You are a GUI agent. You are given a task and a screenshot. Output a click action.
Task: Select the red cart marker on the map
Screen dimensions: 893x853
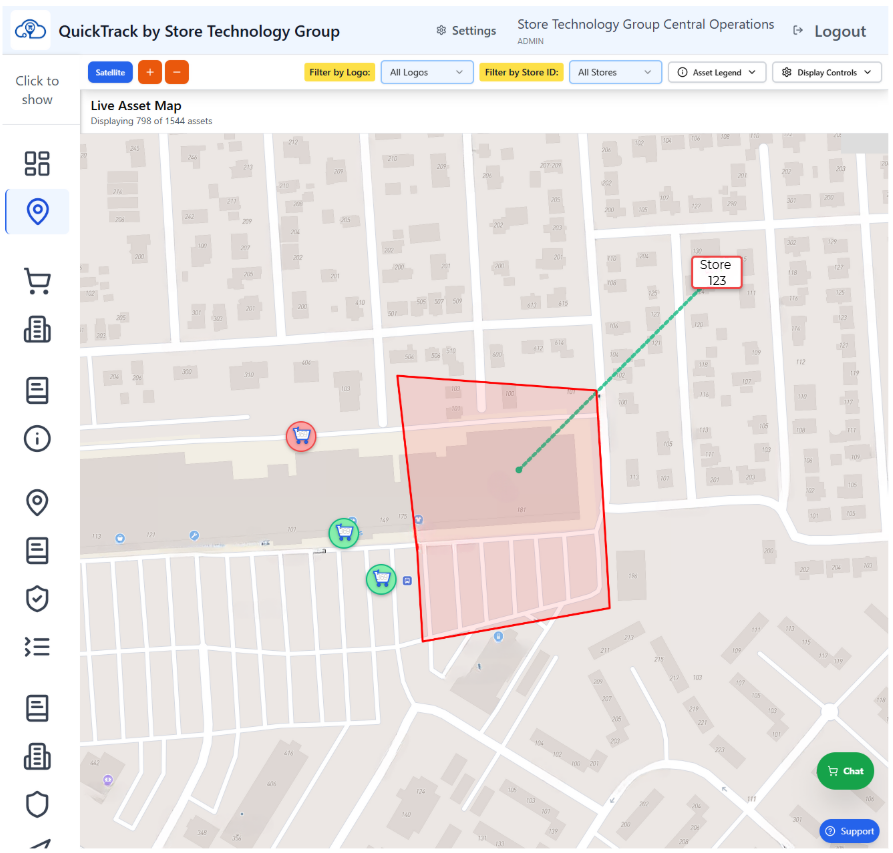coord(301,436)
